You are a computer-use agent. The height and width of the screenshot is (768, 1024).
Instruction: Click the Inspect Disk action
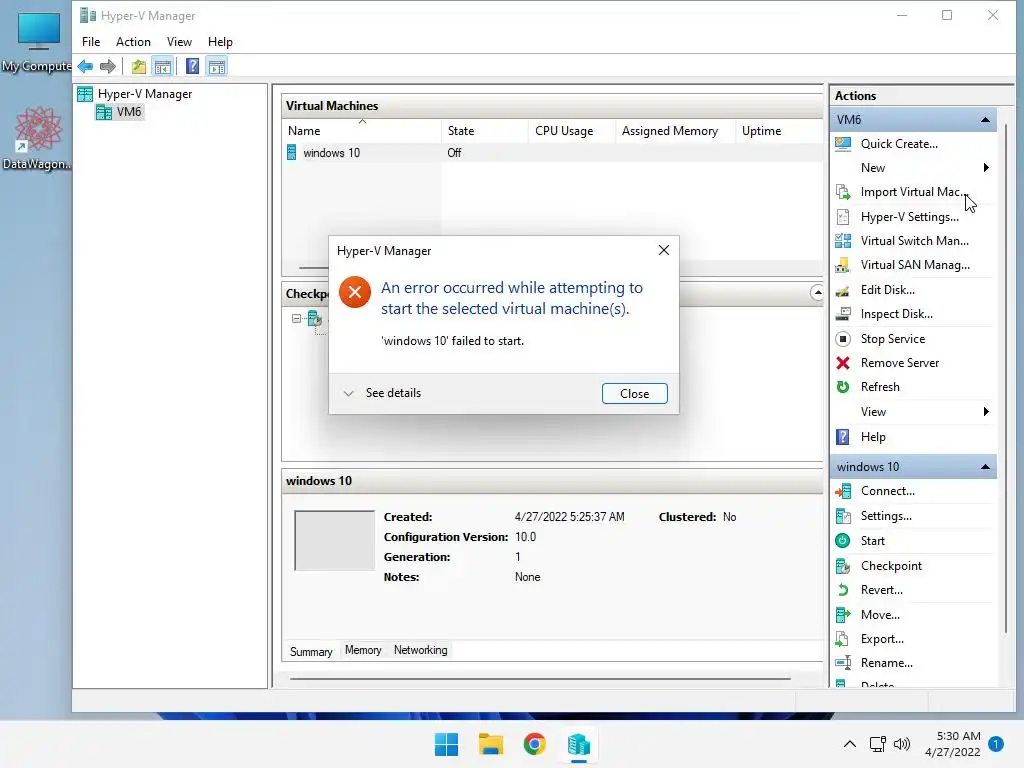897,314
